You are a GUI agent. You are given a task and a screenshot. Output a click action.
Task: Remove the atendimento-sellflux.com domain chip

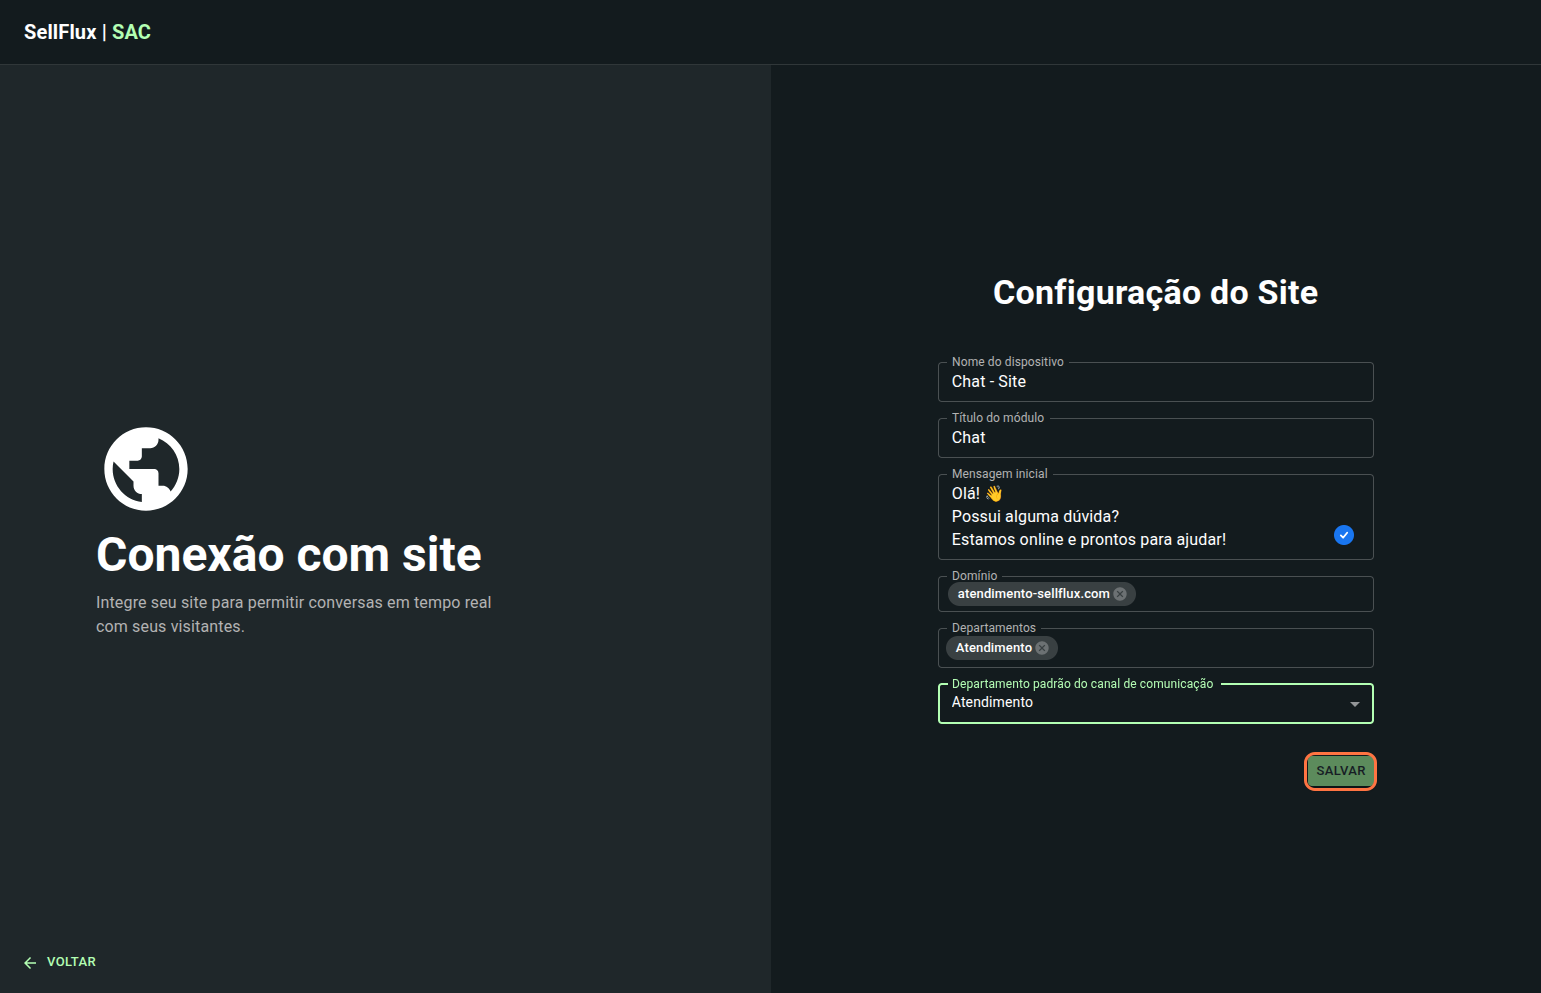1120,594
